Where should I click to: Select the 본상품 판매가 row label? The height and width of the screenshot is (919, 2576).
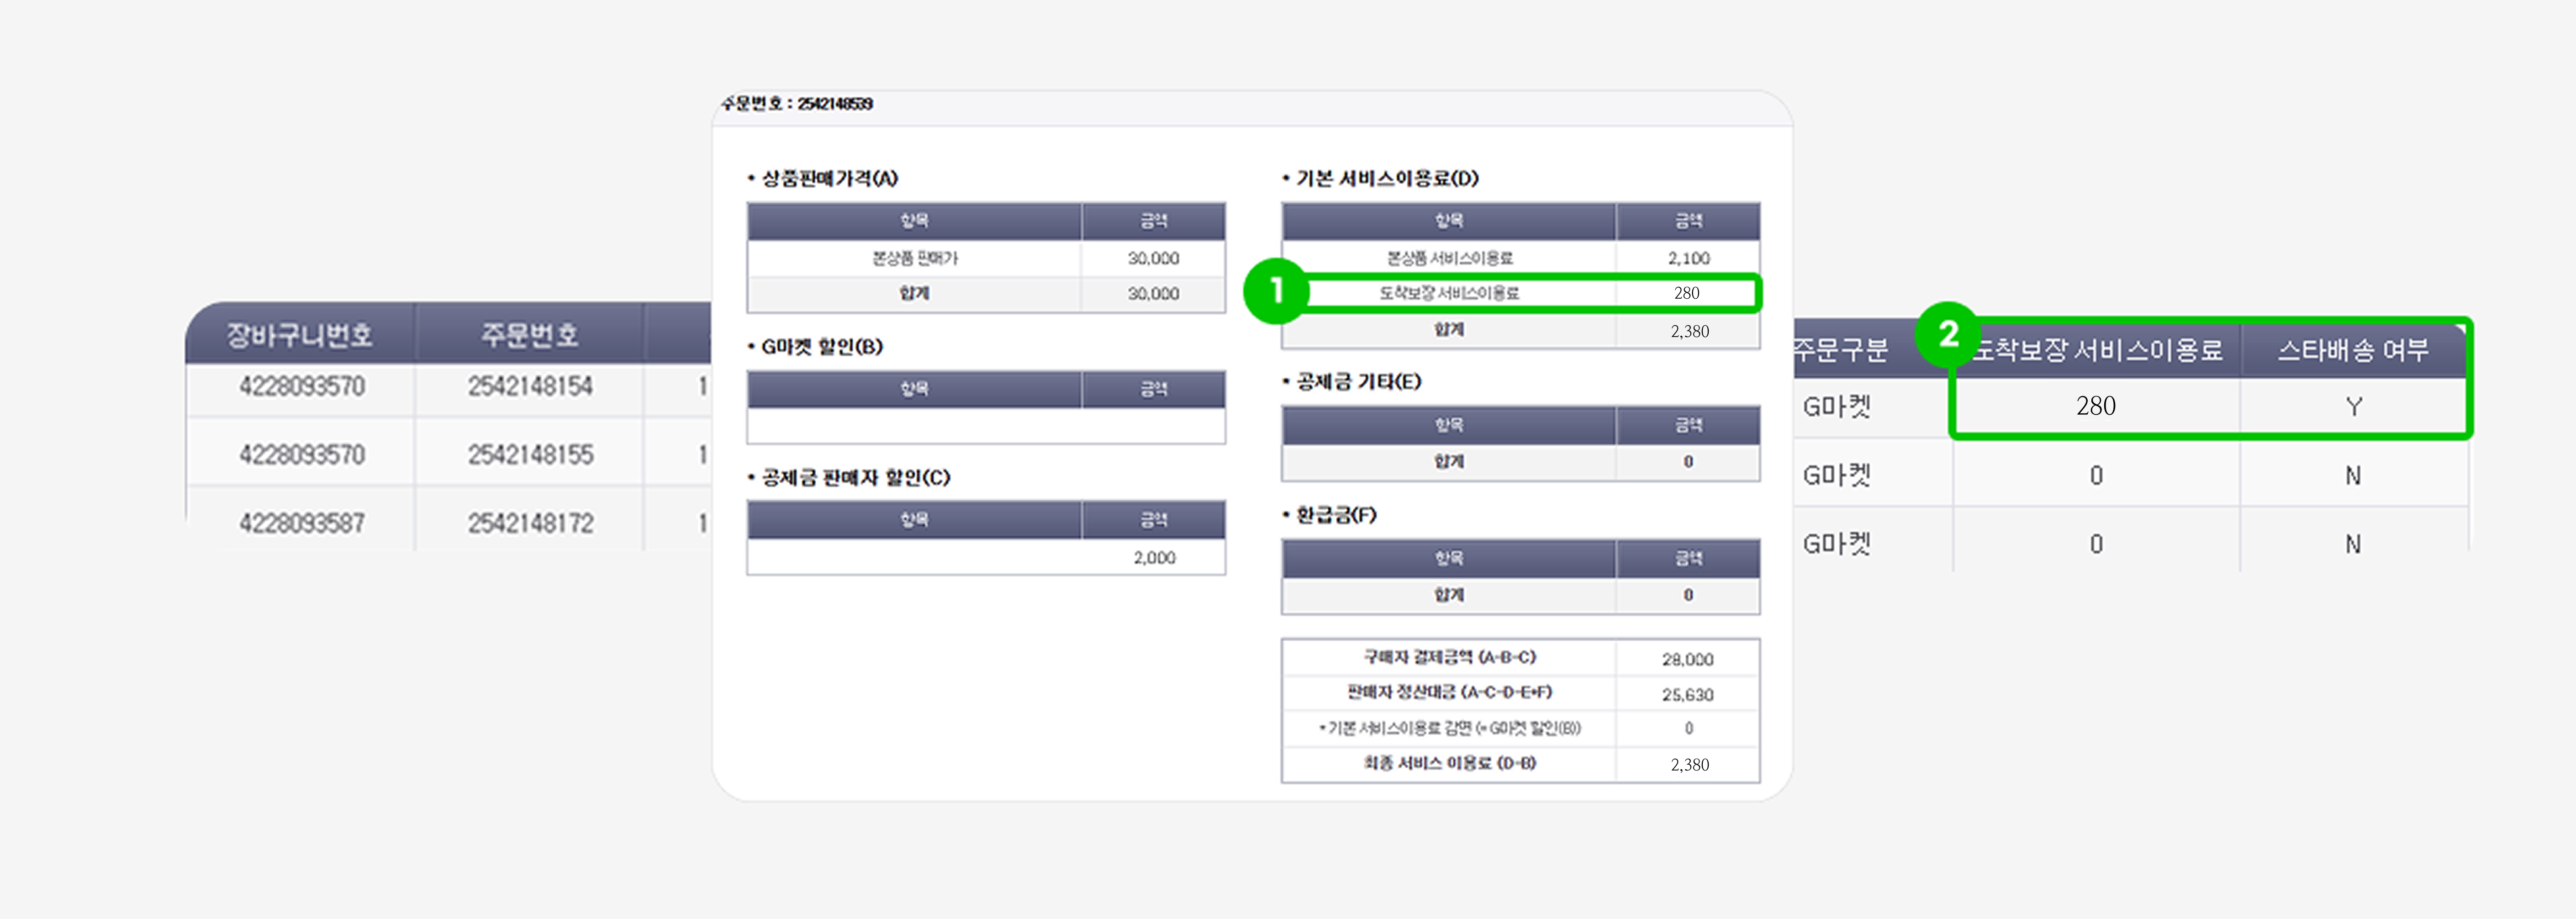[914, 258]
